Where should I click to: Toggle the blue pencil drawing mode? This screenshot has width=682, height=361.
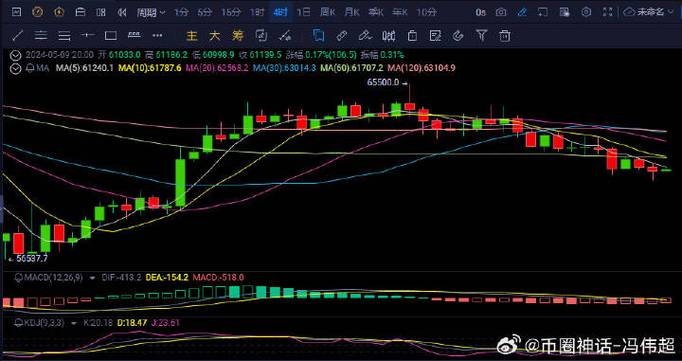click(x=522, y=12)
